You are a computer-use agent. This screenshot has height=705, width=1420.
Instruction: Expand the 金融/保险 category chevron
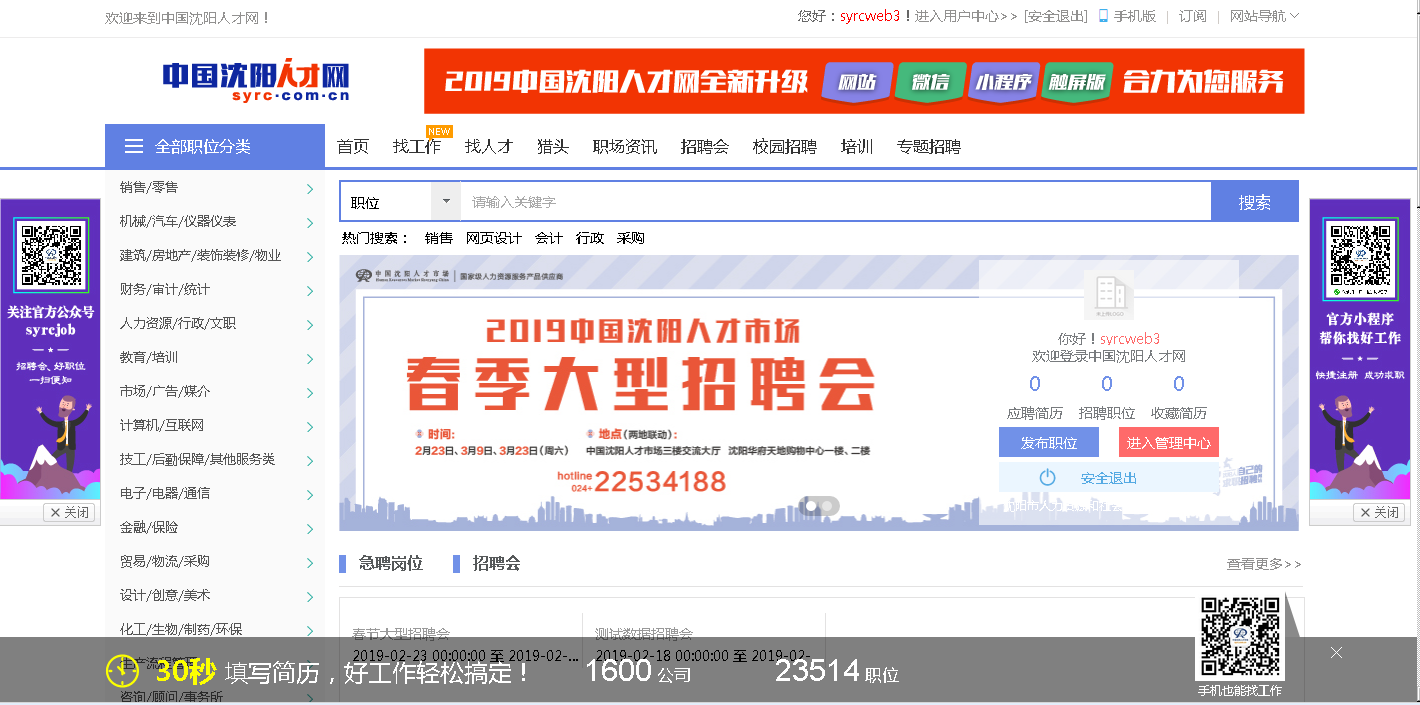pyautogui.click(x=310, y=529)
